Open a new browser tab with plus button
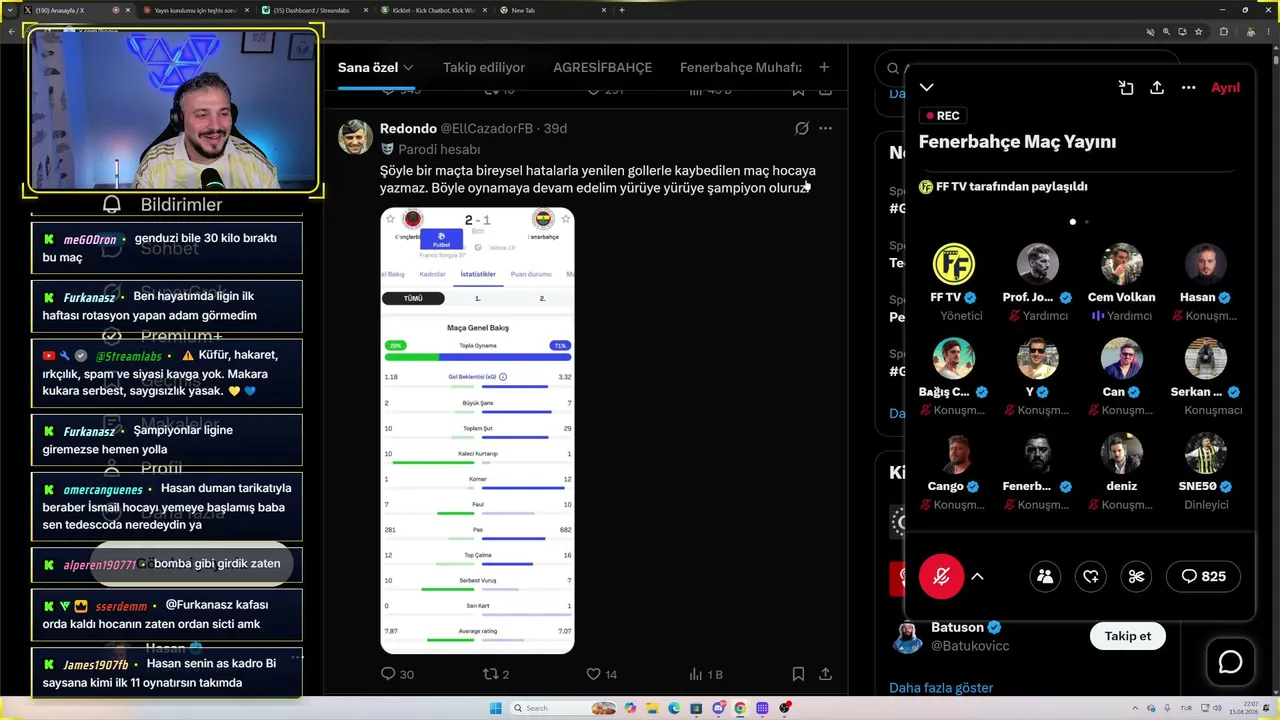 (622, 10)
